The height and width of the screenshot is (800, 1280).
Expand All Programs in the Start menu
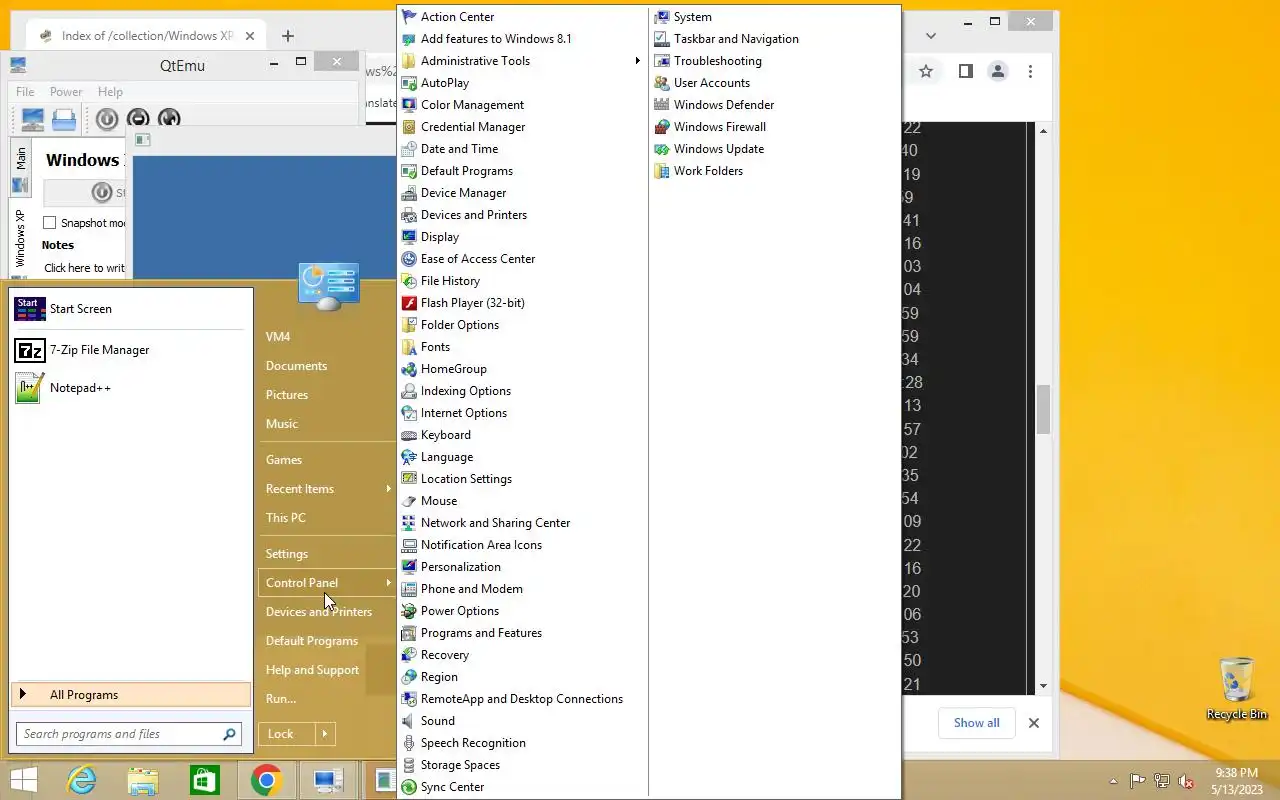pyautogui.click(x=130, y=695)
